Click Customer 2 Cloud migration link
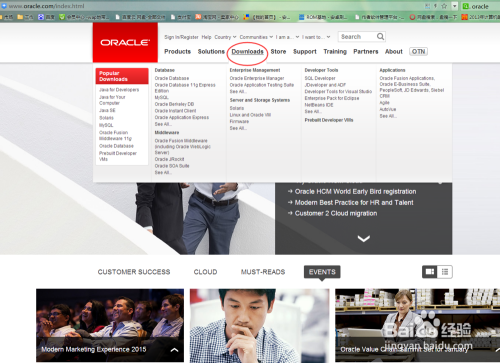The width and height of the screenshot is (500, 363). click(336, 213)
